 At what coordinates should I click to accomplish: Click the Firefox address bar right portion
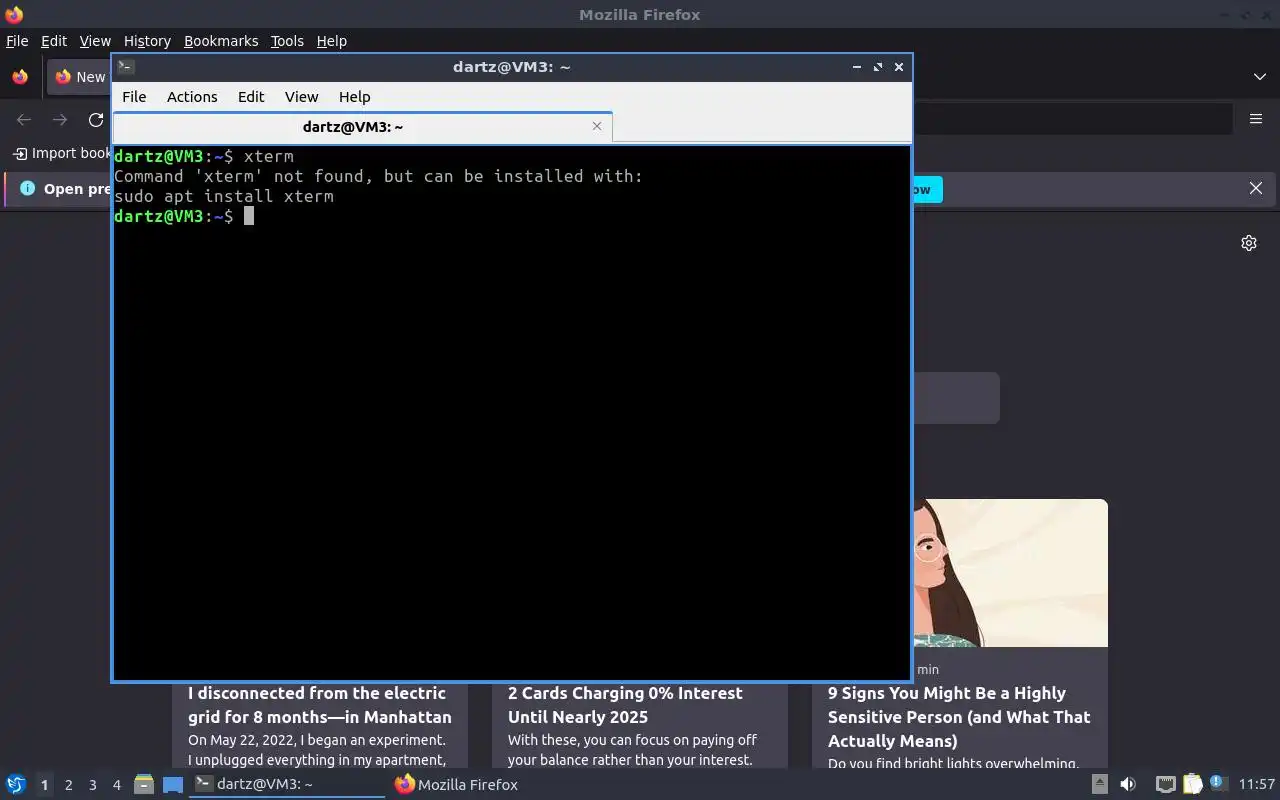pos(1072,119)
